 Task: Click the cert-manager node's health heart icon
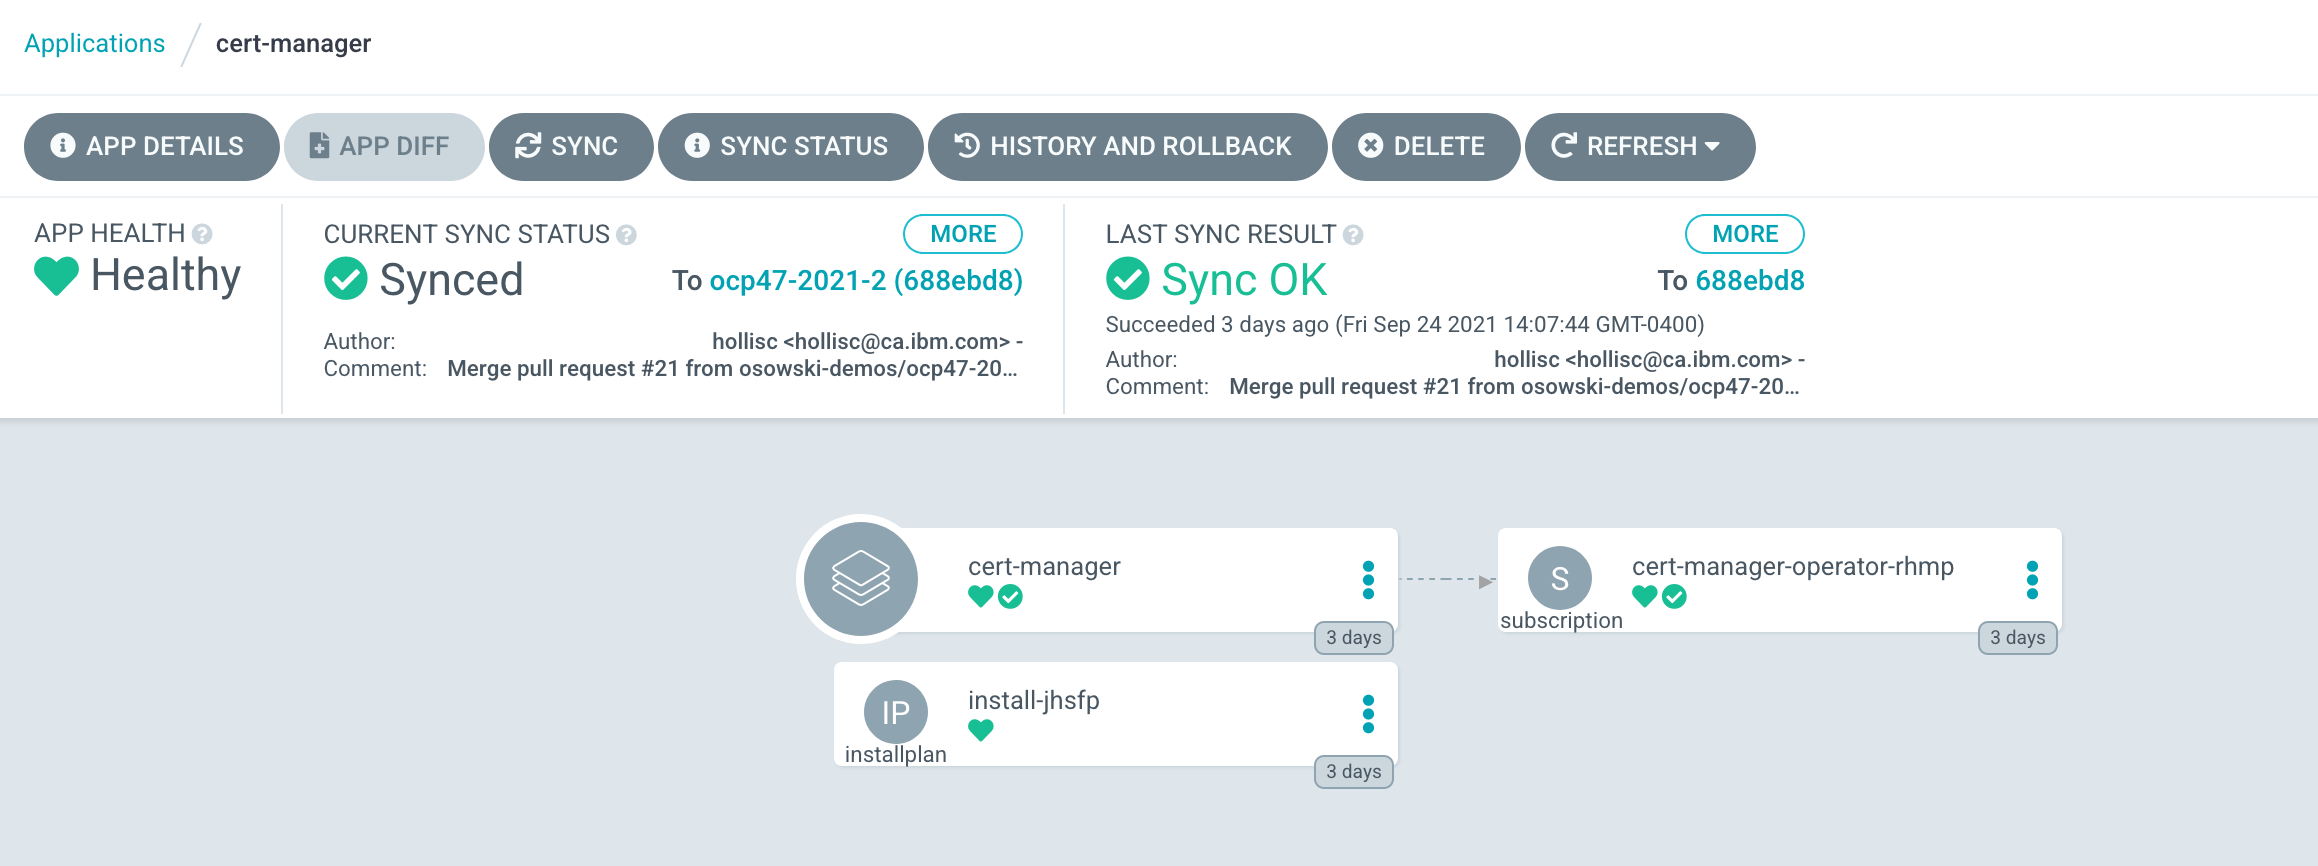981,597
